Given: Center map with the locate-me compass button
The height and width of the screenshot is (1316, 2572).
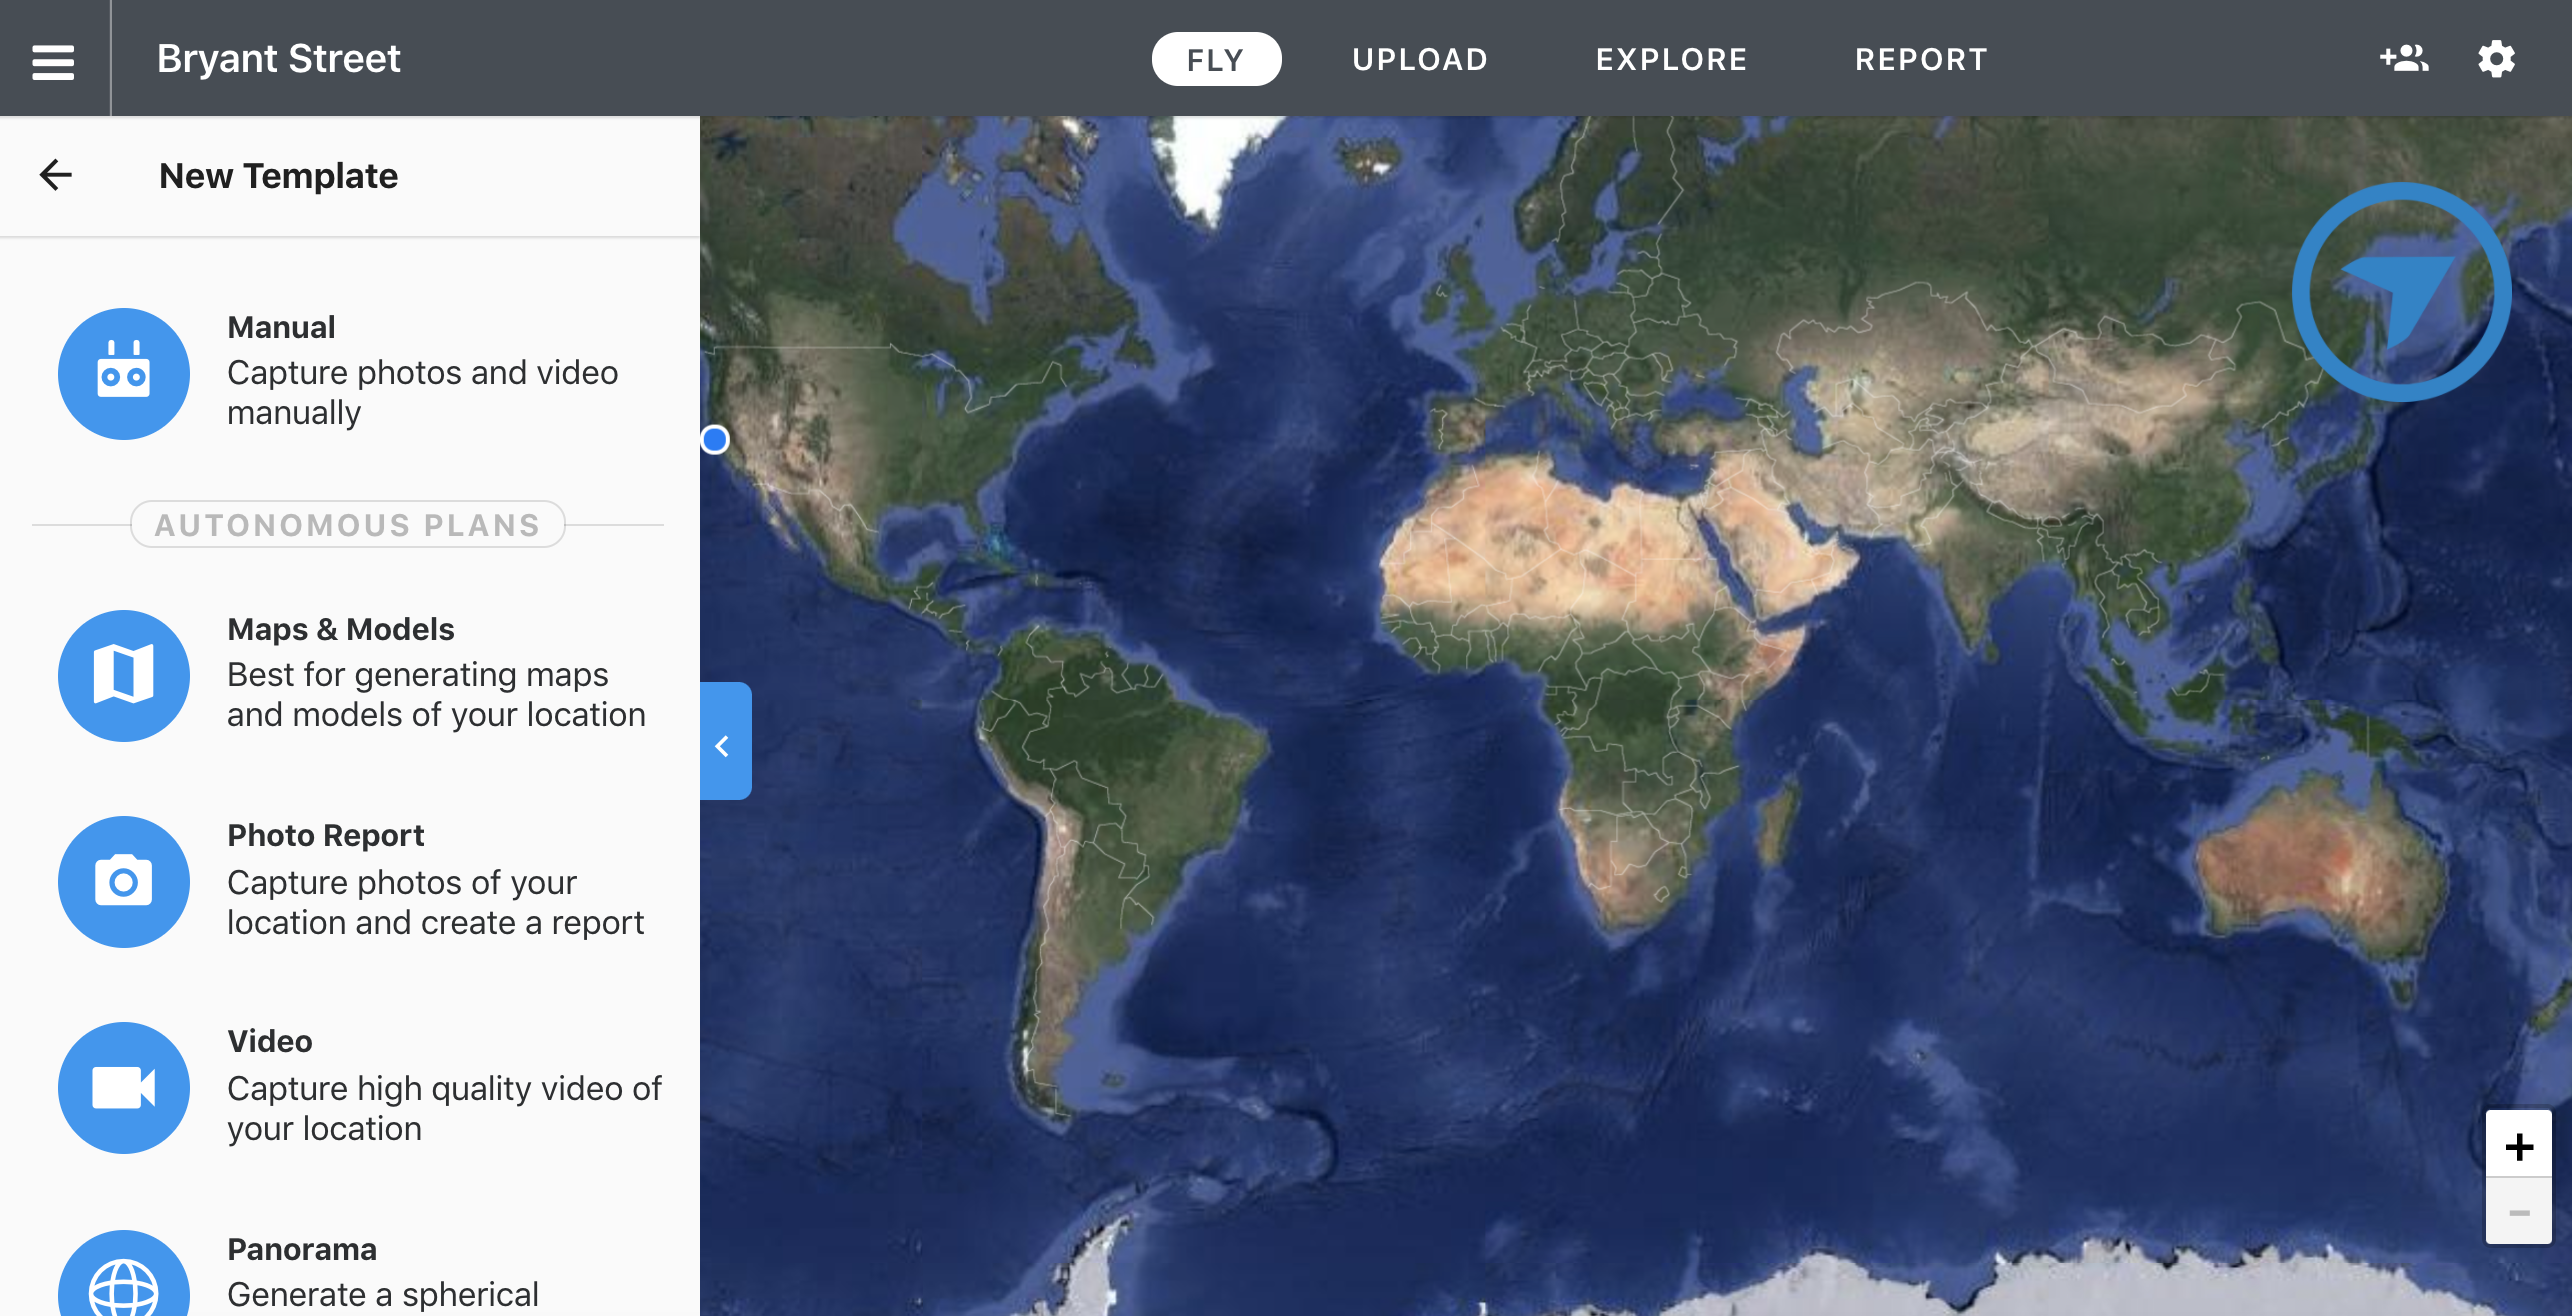Looking at the screenshot, I should (2401, 291).
